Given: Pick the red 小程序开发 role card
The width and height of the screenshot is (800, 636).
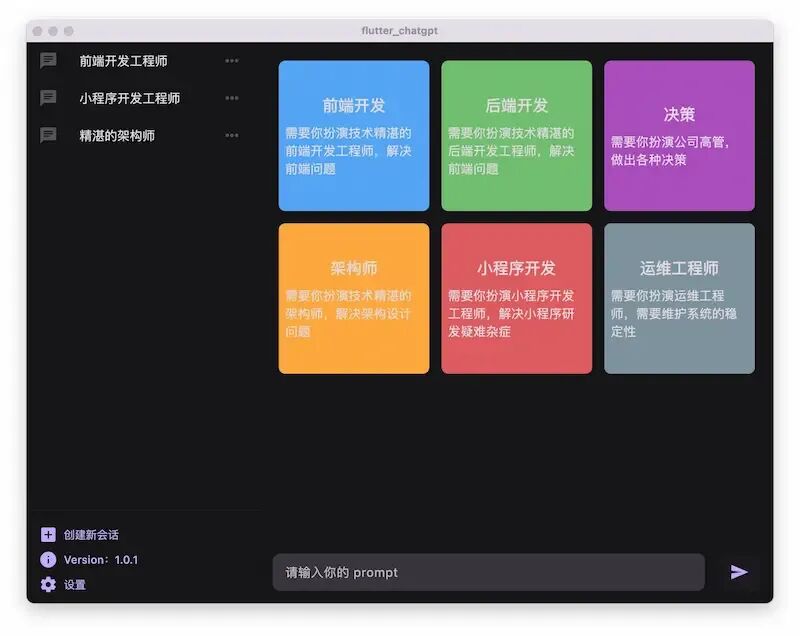Looking at the screenshot, I should tap(517, 298).
